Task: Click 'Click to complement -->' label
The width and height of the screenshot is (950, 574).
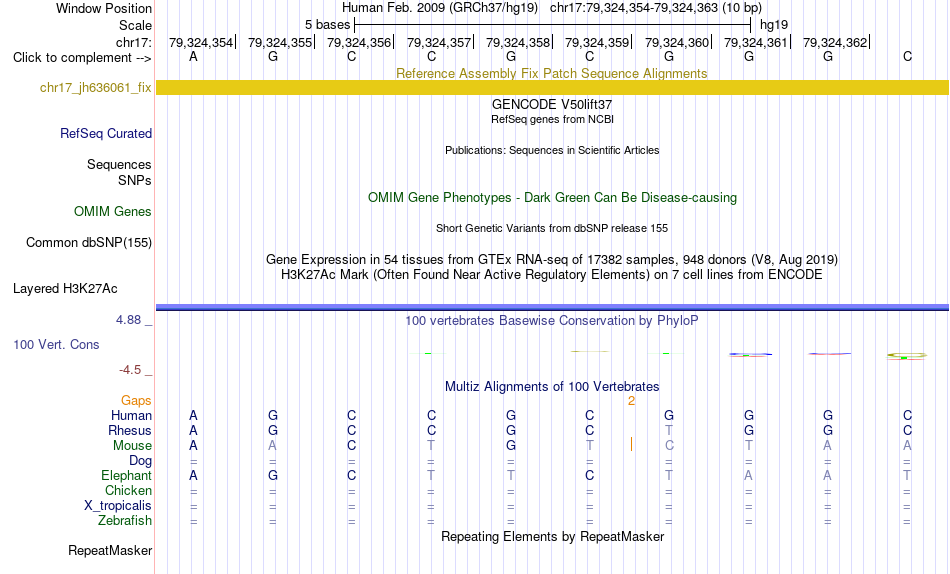Action: (x=82, y=58)
